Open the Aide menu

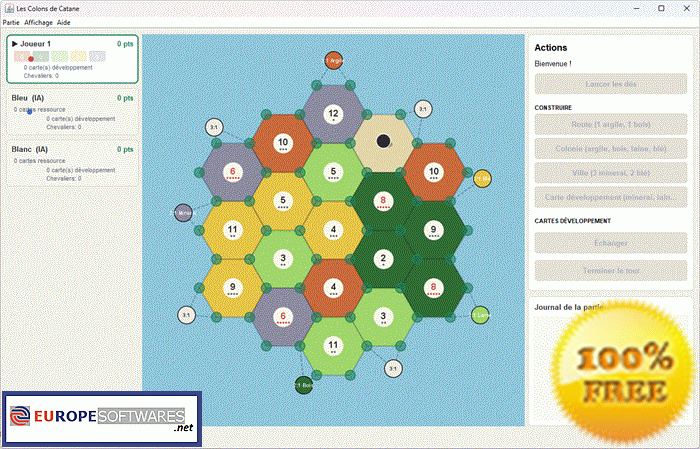pyautogui.click(x=63, y=22)
